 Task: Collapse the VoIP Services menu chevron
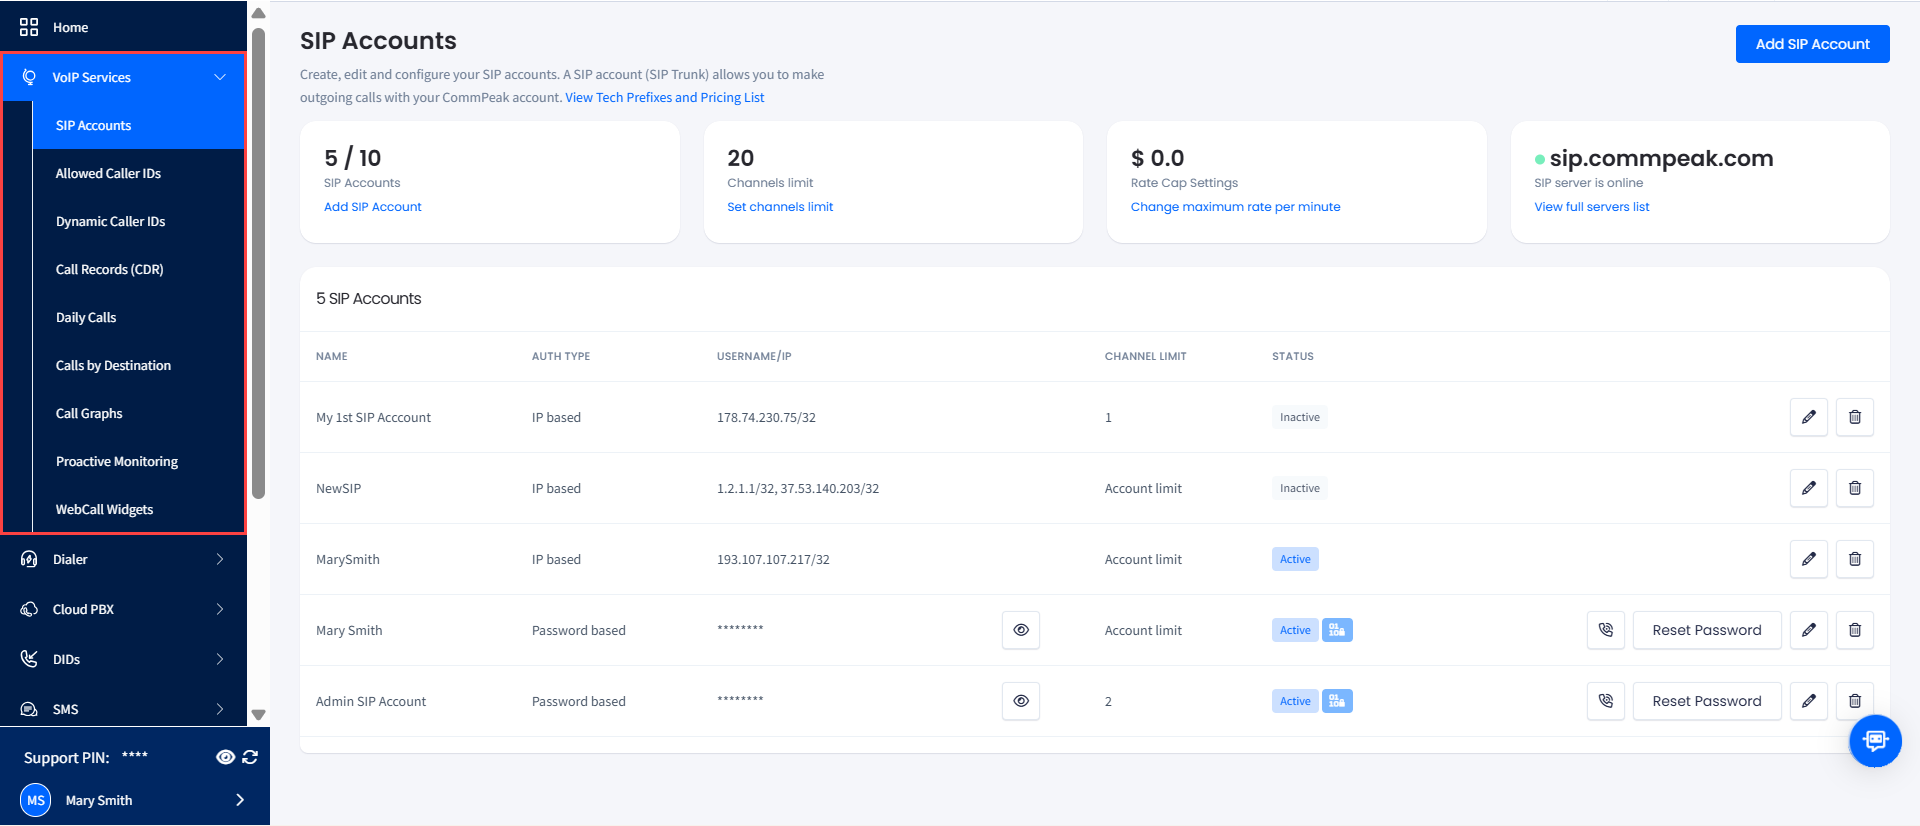(x=220, y=77)
